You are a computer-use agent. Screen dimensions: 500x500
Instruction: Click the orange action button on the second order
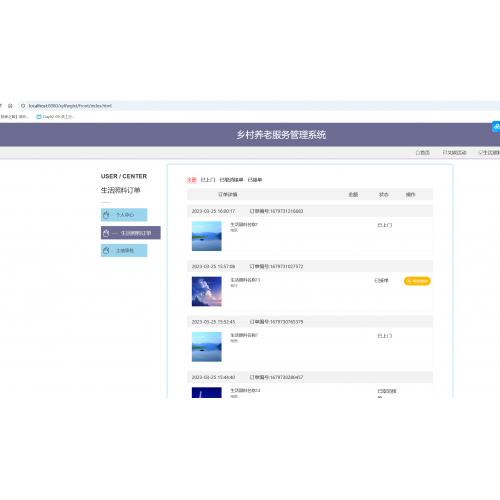tap(417, 281)
